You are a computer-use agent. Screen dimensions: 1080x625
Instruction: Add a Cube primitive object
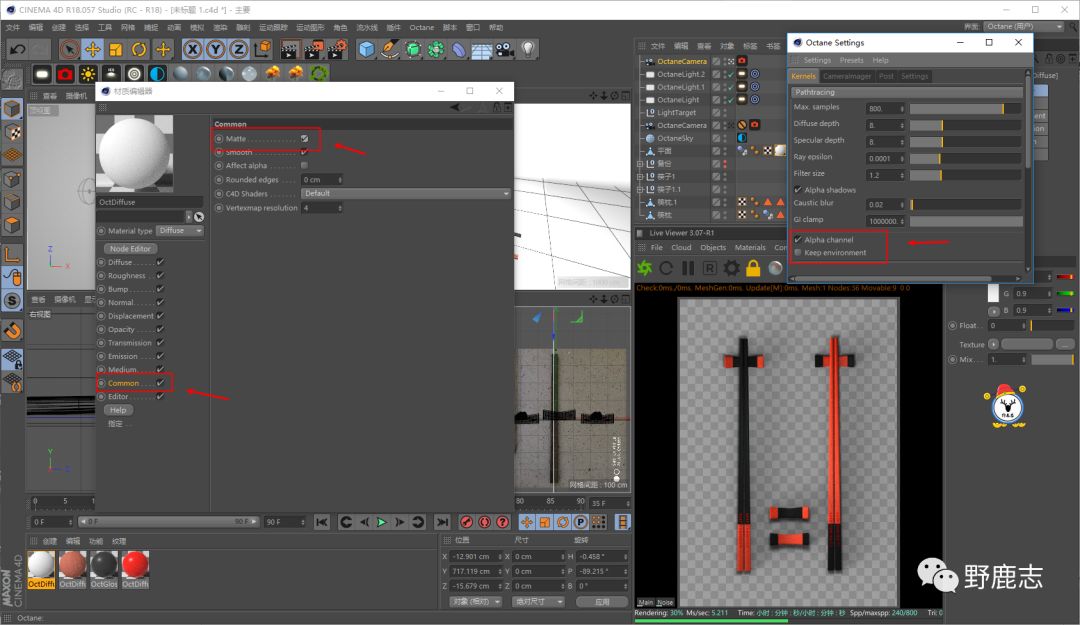[367, 49]
